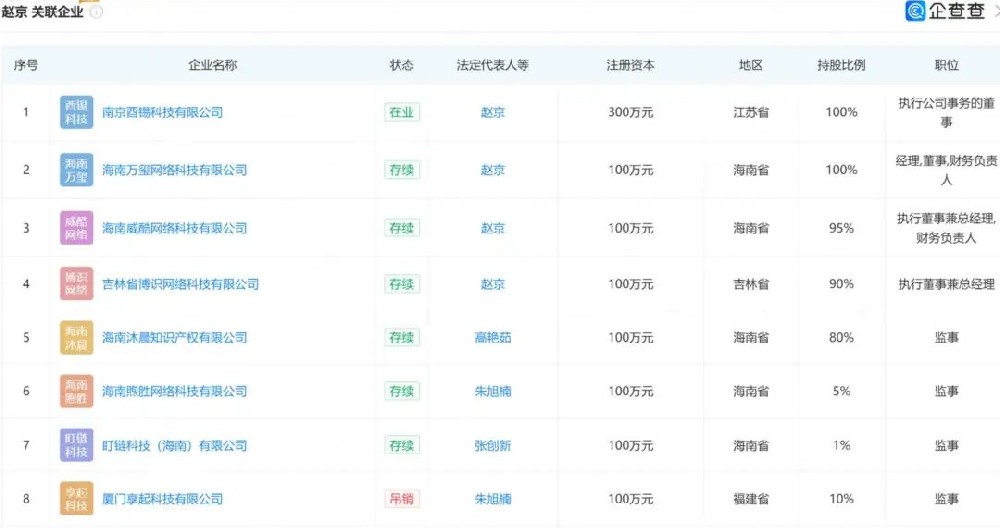Screen dimensions: 1000x528
Task: Click the 法定代表人等 column header
Action: pyautogui.click(x=492, y=64)
